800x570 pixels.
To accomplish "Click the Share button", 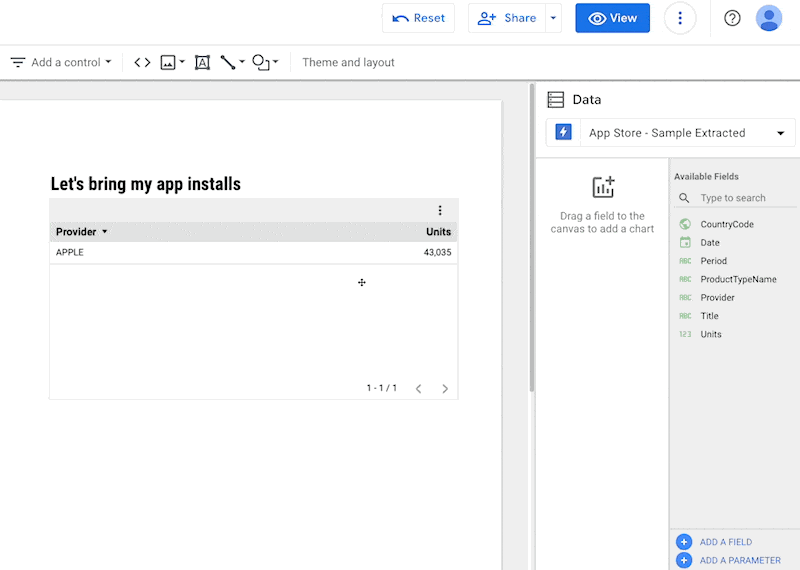I will [507, 18].
